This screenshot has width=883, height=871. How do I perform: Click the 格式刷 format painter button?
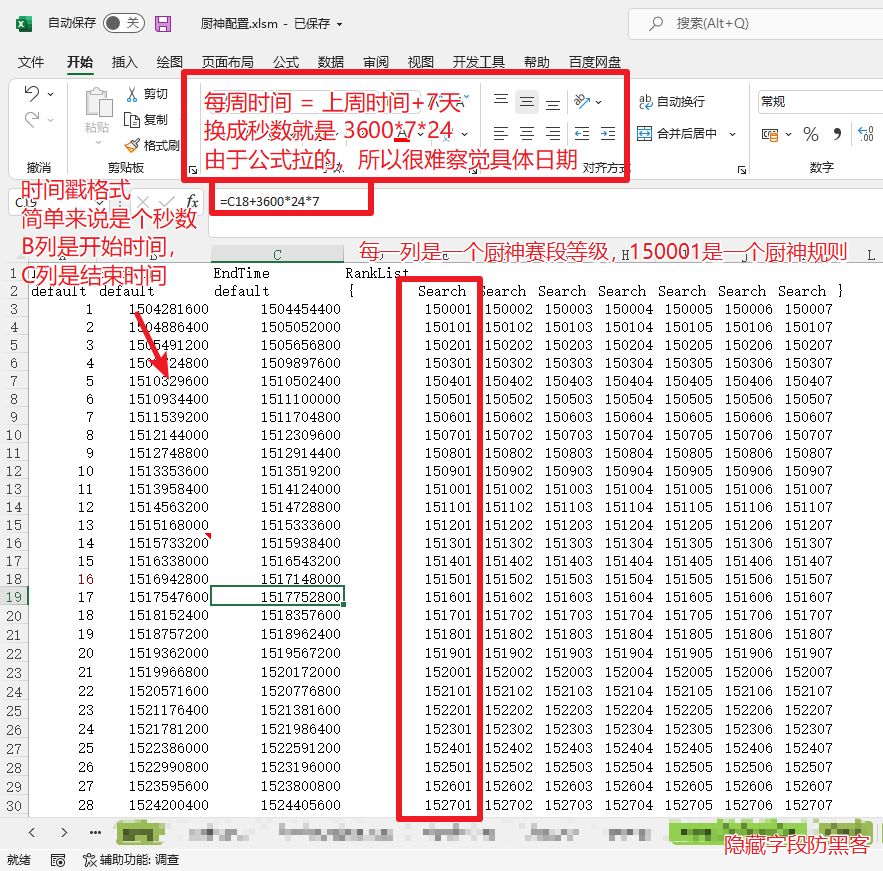tap(152, 146)
